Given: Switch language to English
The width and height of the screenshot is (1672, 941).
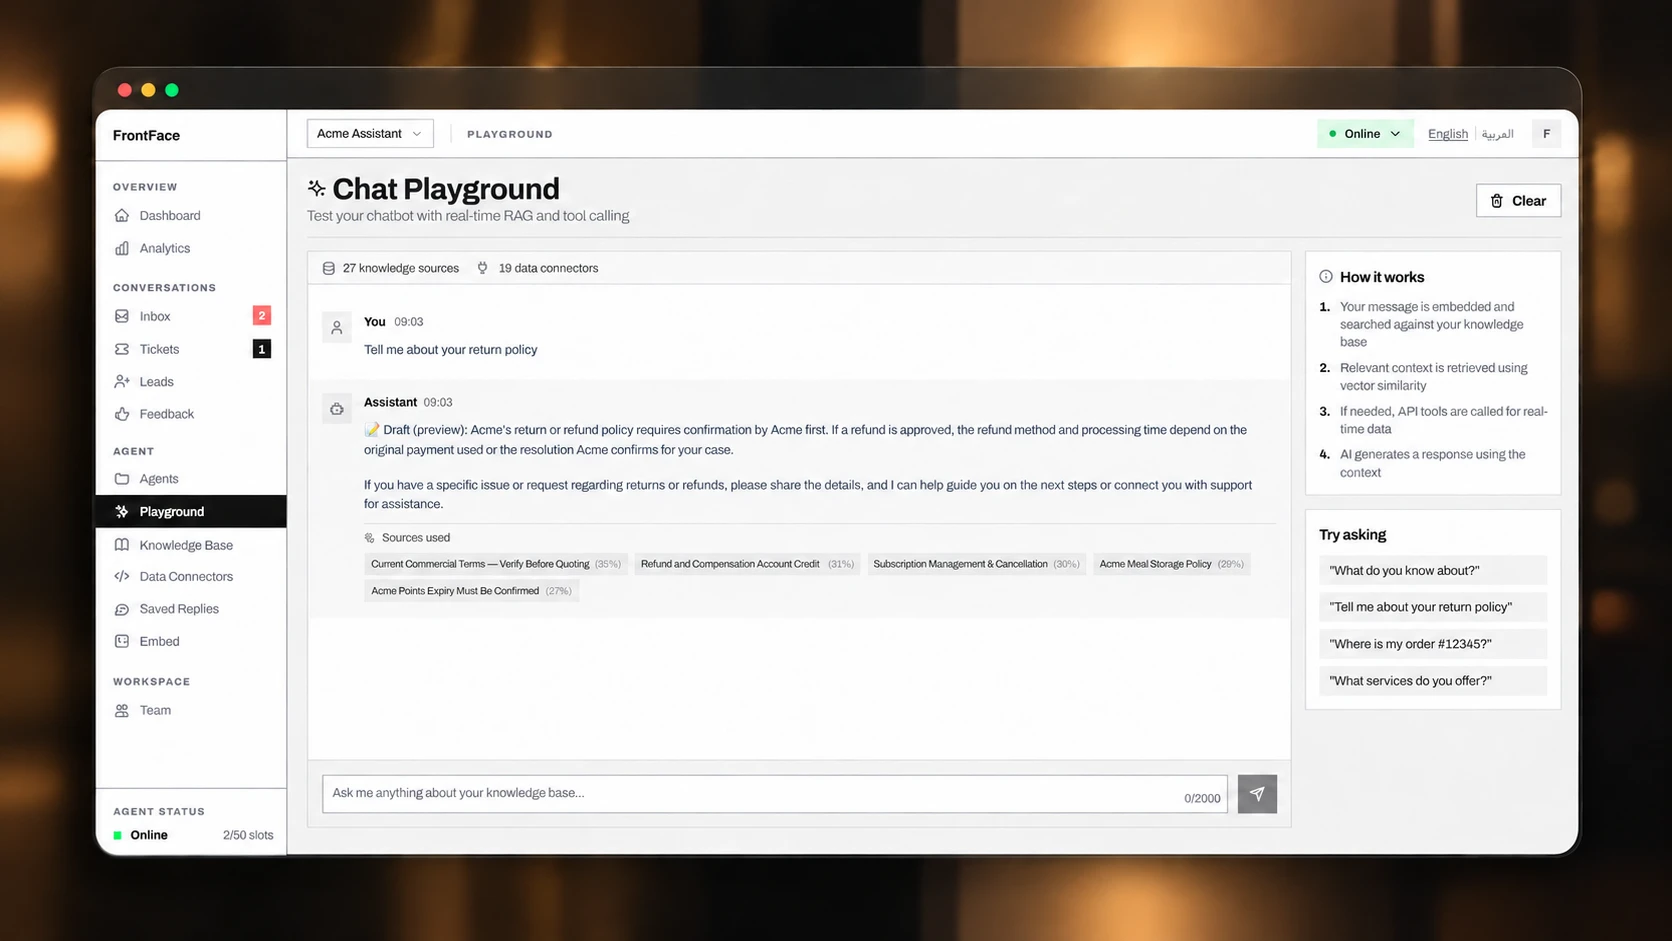Looking at the screenshot, I should [1447, 134].
